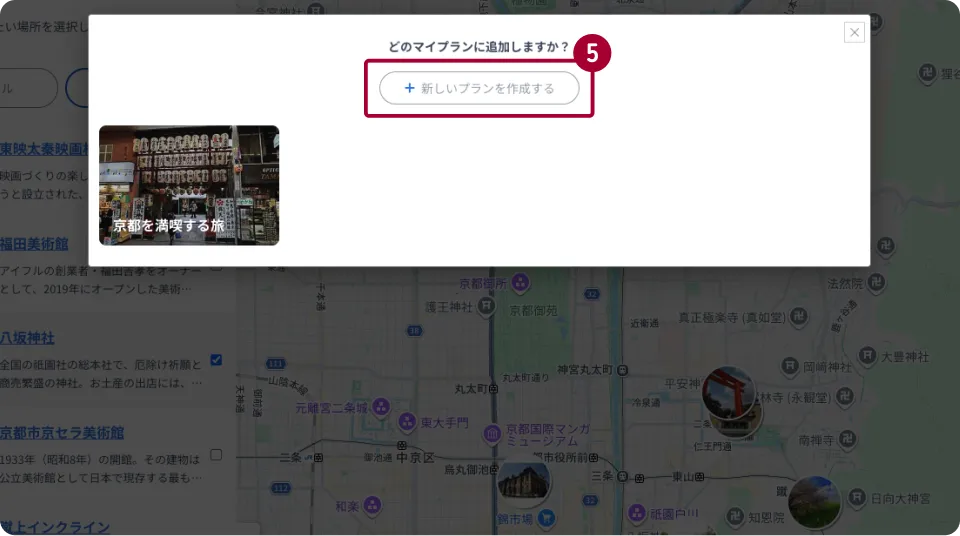Click the 東大手門 map marker

407,421
